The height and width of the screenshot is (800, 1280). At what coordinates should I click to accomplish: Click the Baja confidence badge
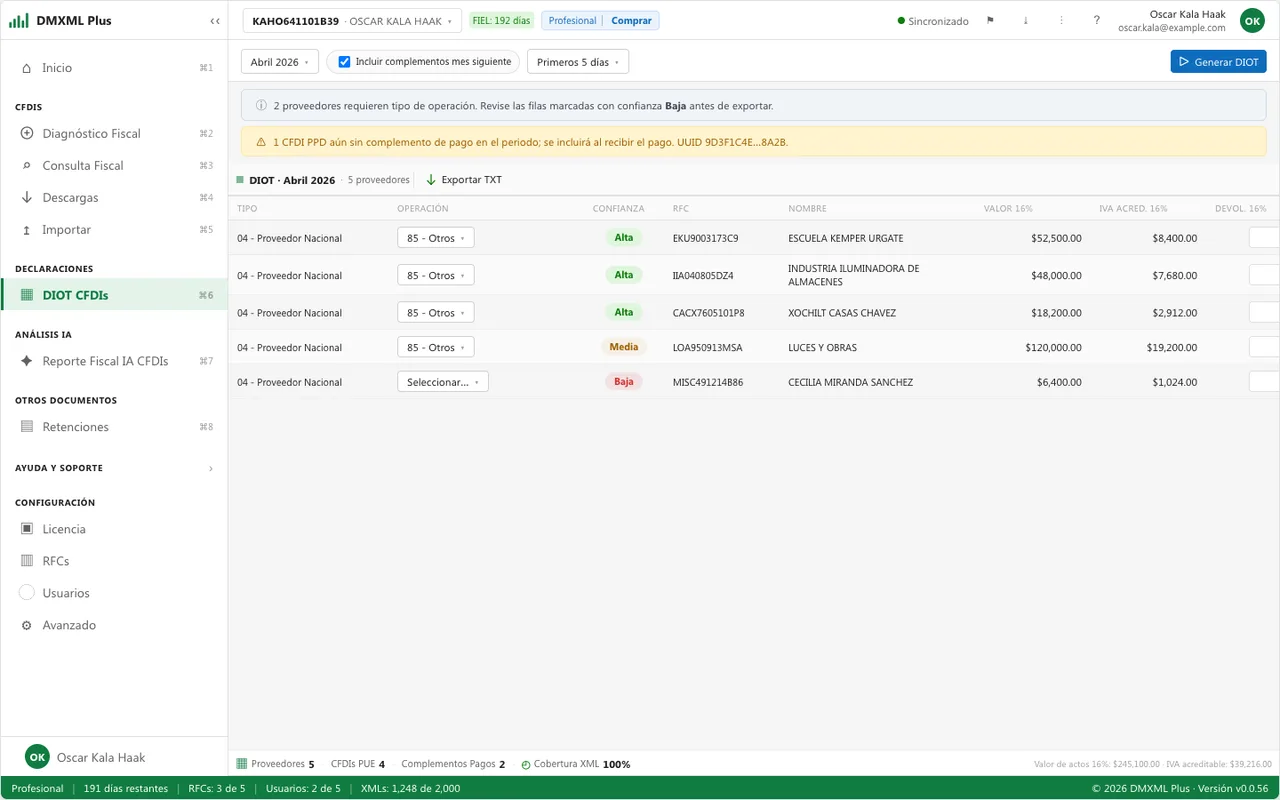click(x=623, y=382)
